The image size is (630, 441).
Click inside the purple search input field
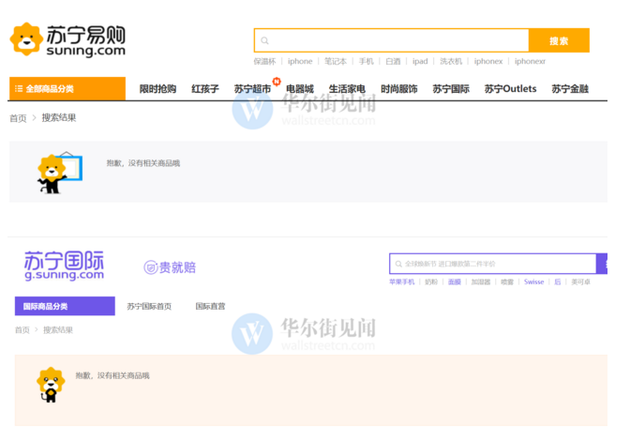493,263
